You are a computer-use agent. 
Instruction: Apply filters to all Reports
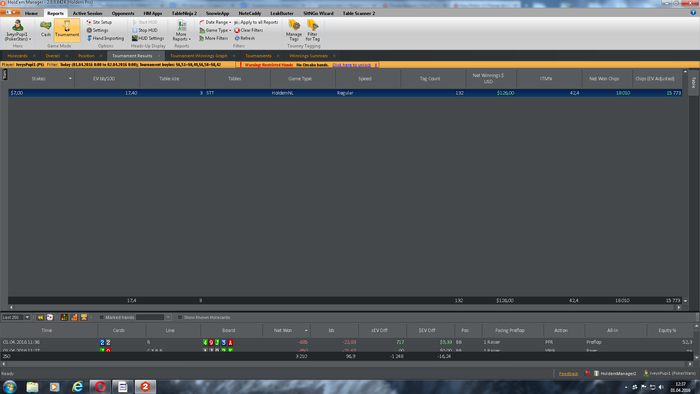(x=256, y=22)
